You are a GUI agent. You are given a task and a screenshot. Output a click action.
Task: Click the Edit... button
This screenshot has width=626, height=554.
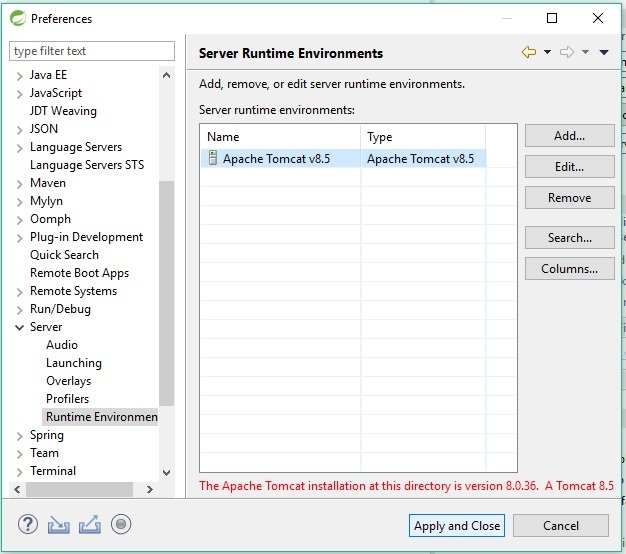pyautogui.click(x=569, y=166)
